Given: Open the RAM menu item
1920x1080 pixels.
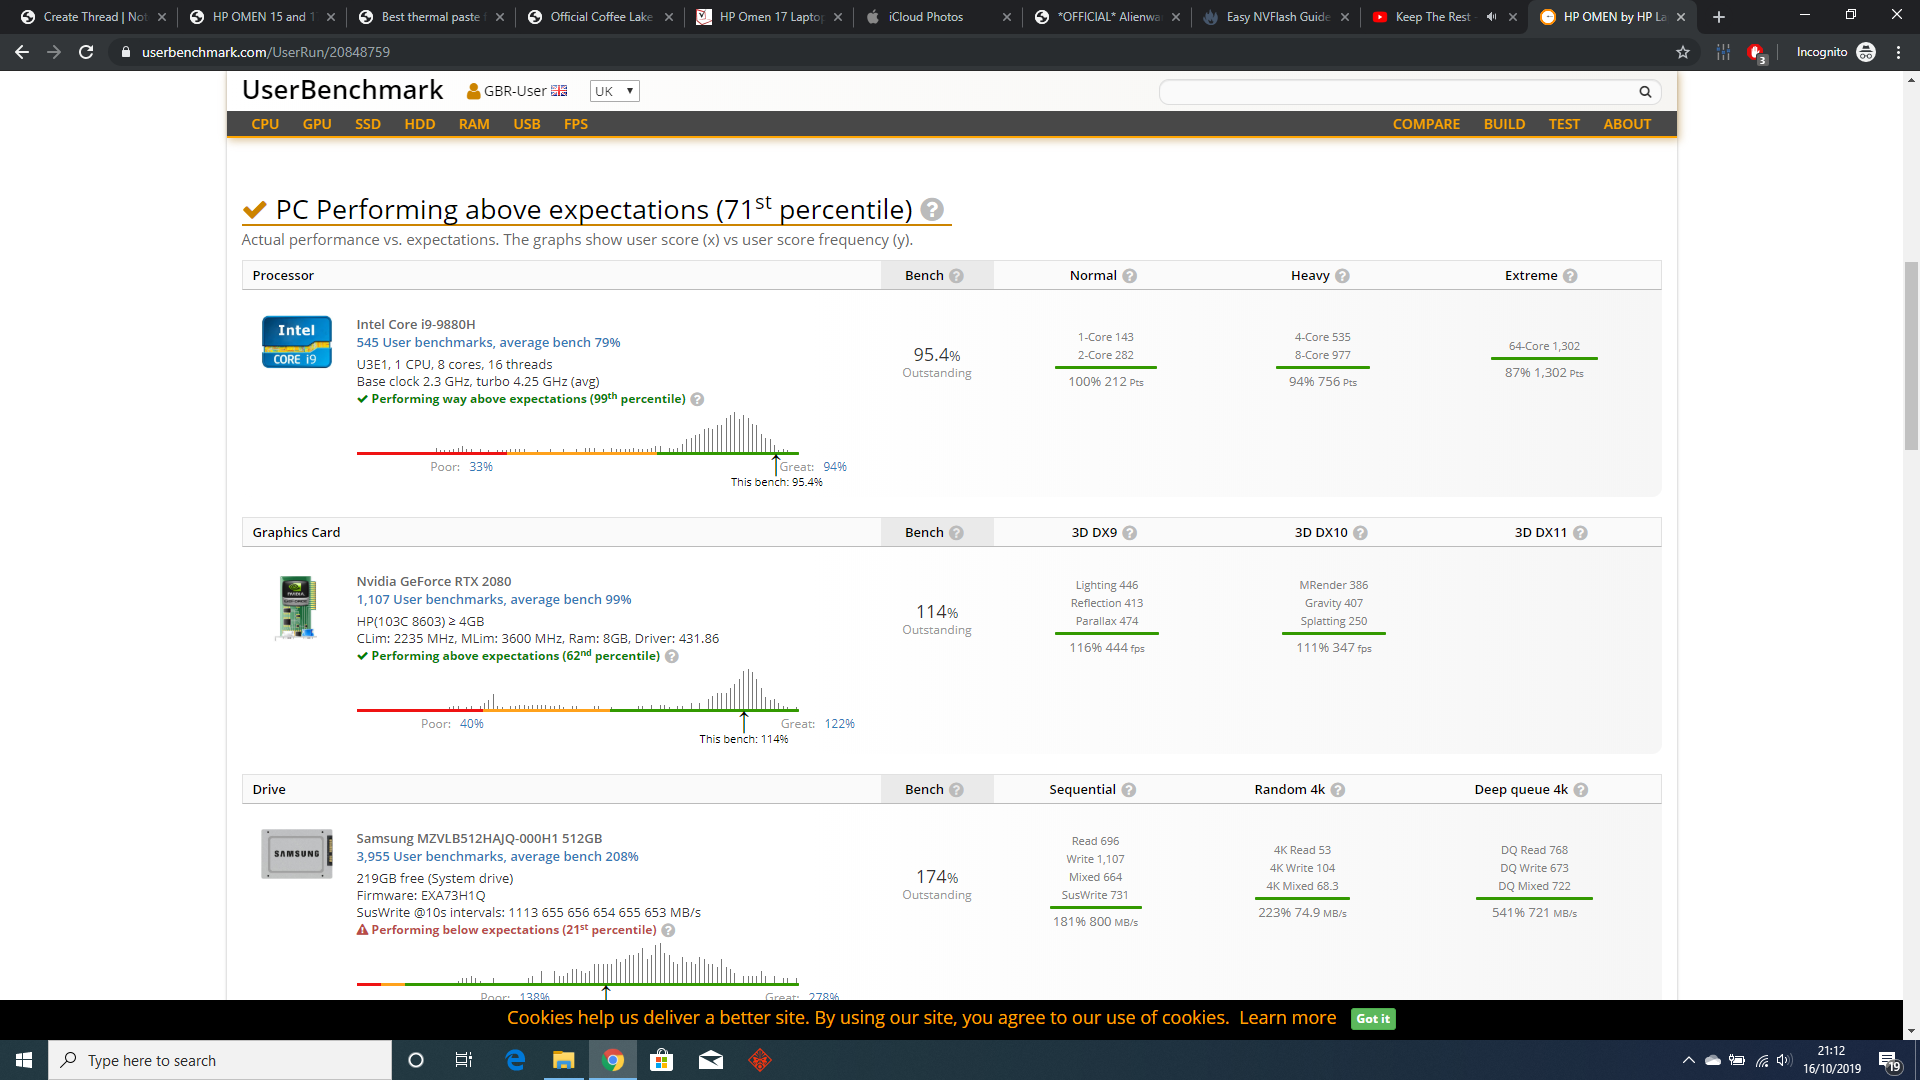Looking at the screenshot, I should [474, 124].
